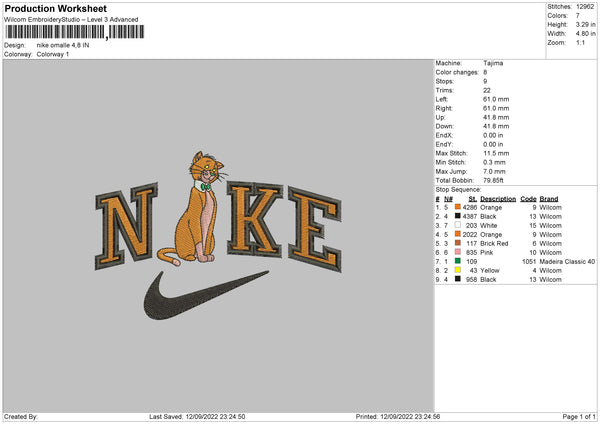Viewport: 600px width, 424px height.
Task: Click the barcode under the worksheet title
Action: [x=75, y=32]
